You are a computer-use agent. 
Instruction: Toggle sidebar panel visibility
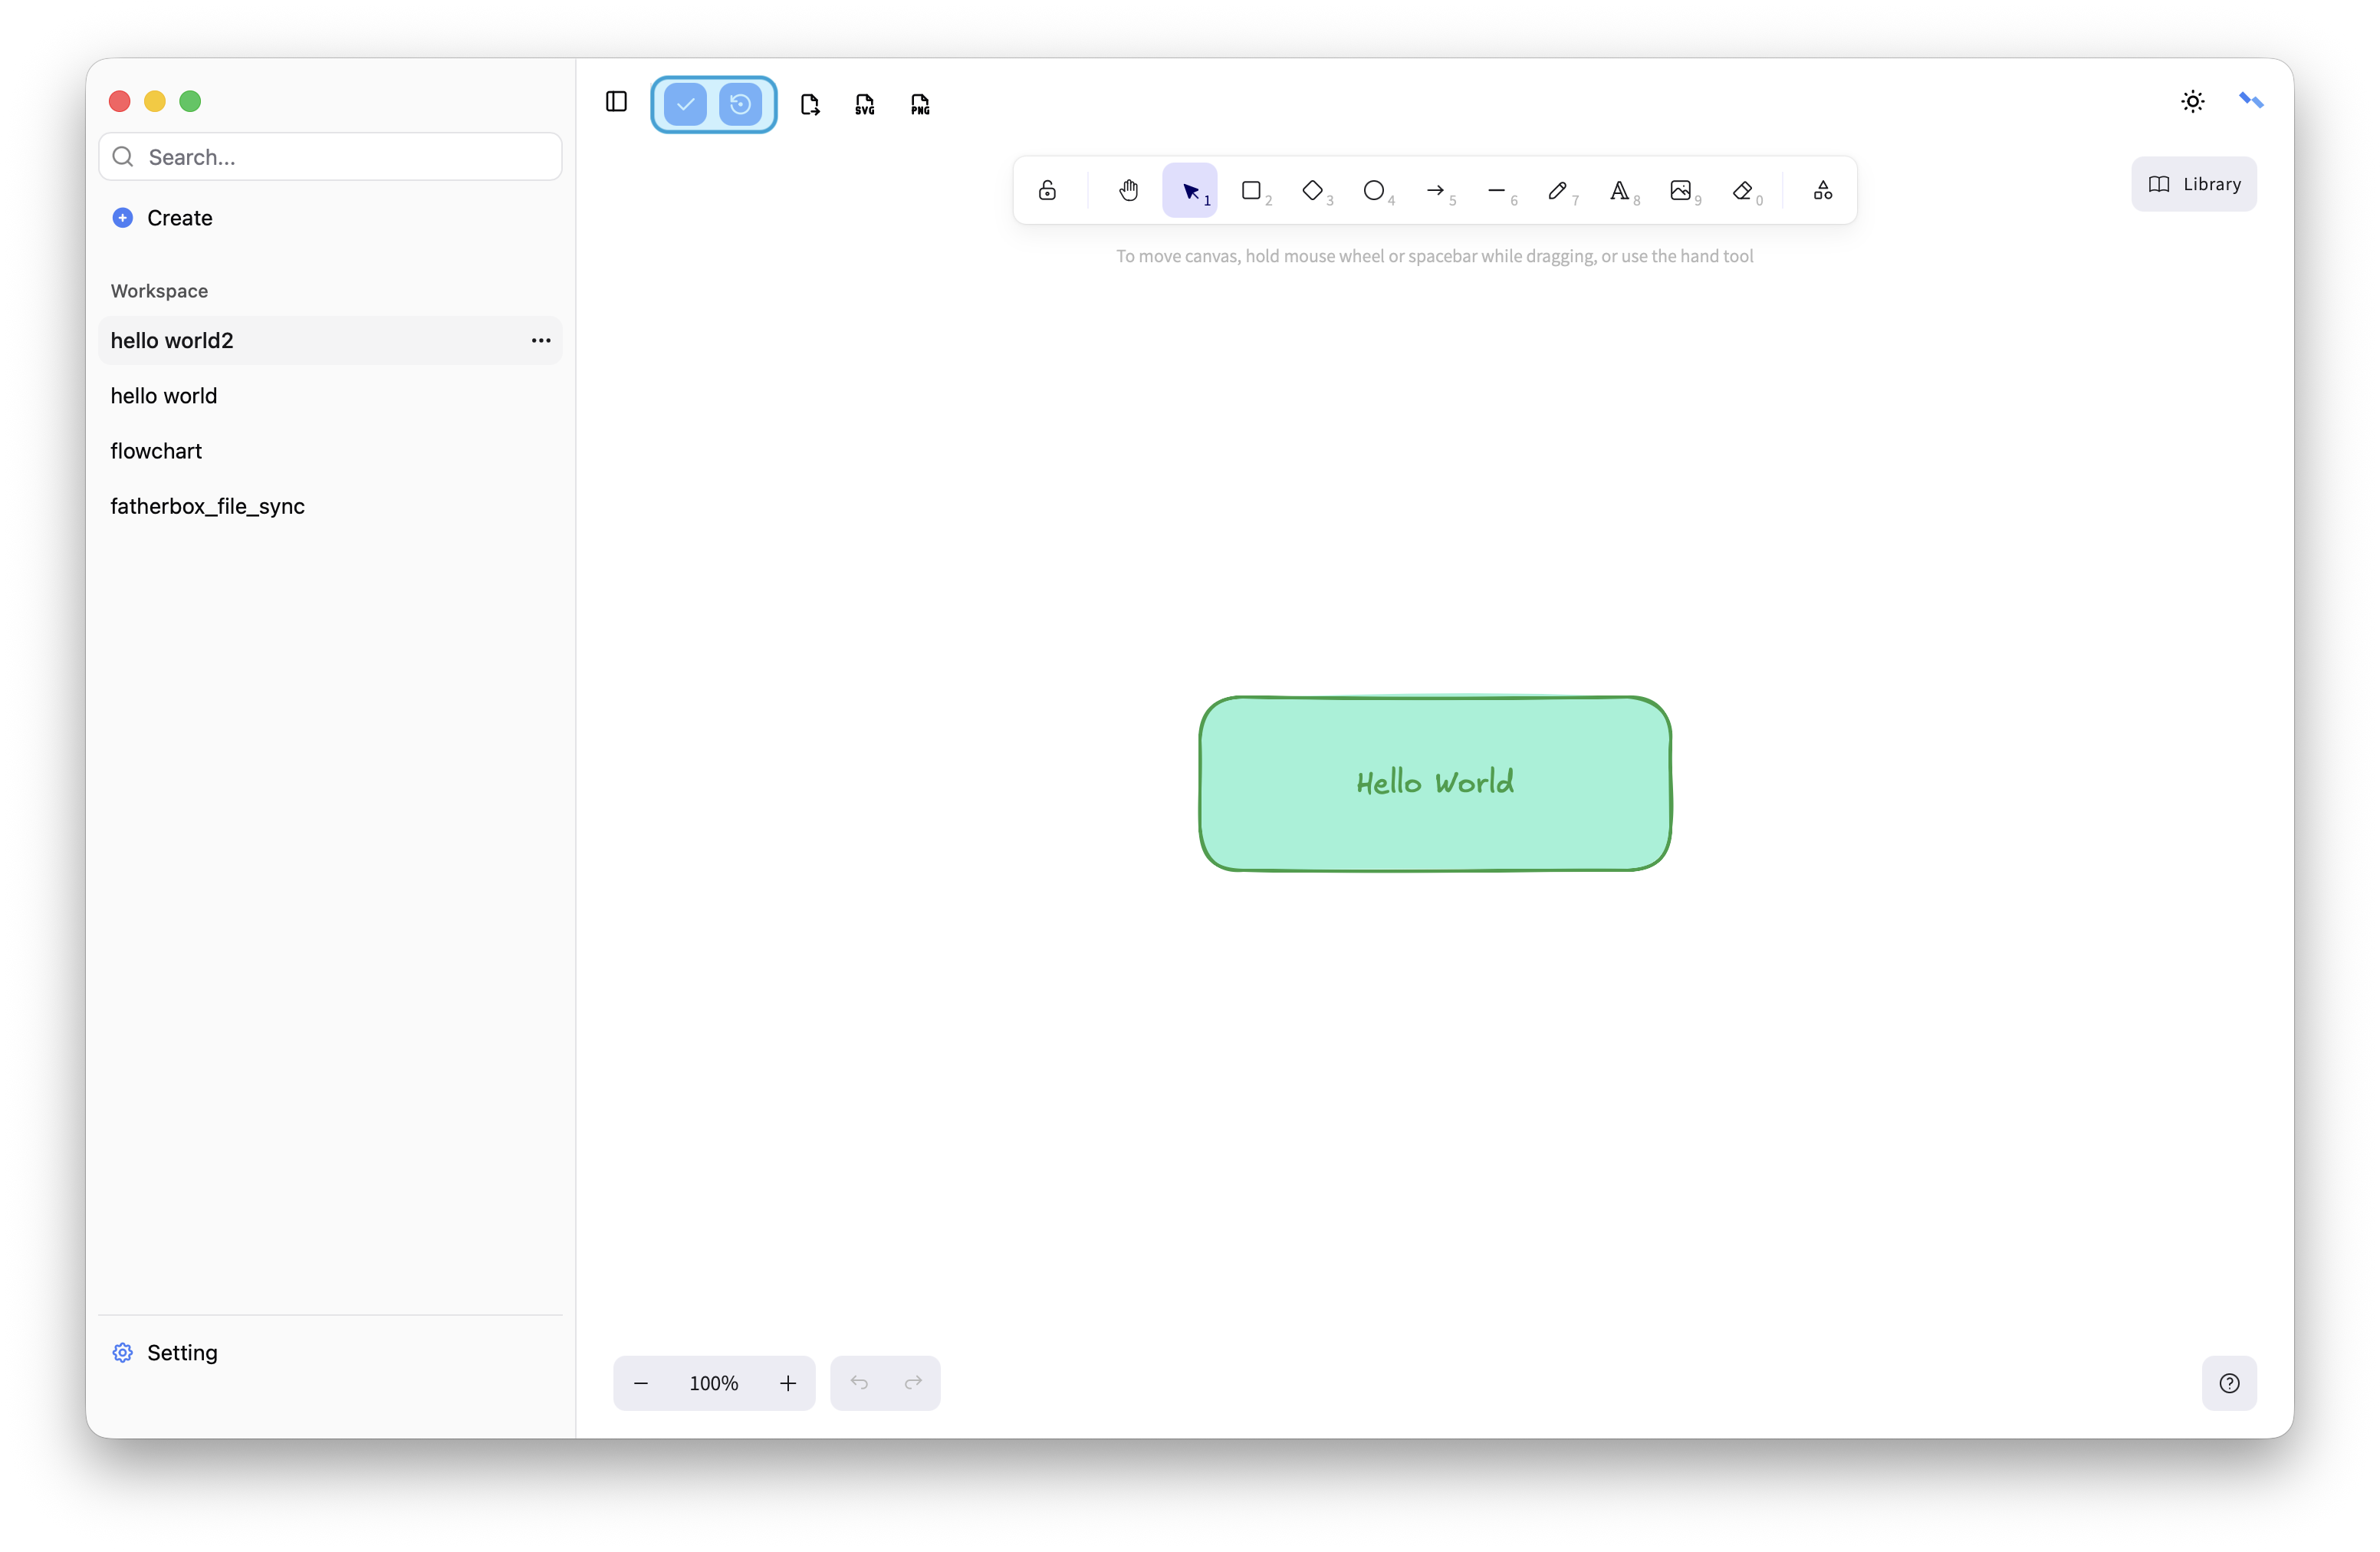[x=616, y=102]
